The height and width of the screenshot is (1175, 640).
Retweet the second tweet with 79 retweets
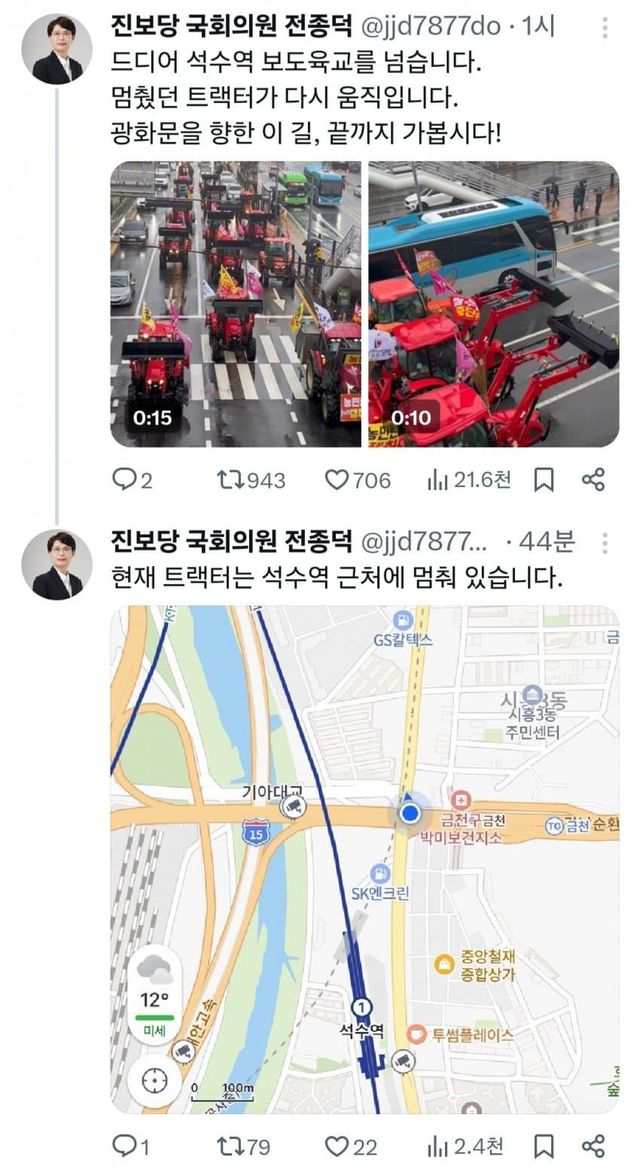click(x=244, y=1146)
